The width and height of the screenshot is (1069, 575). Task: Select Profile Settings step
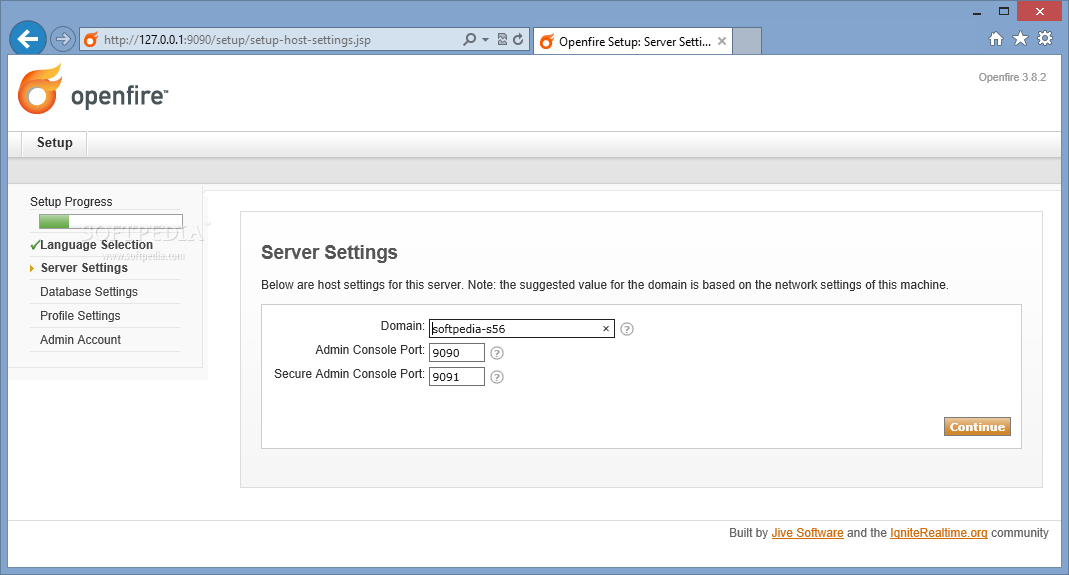point(80,316)
